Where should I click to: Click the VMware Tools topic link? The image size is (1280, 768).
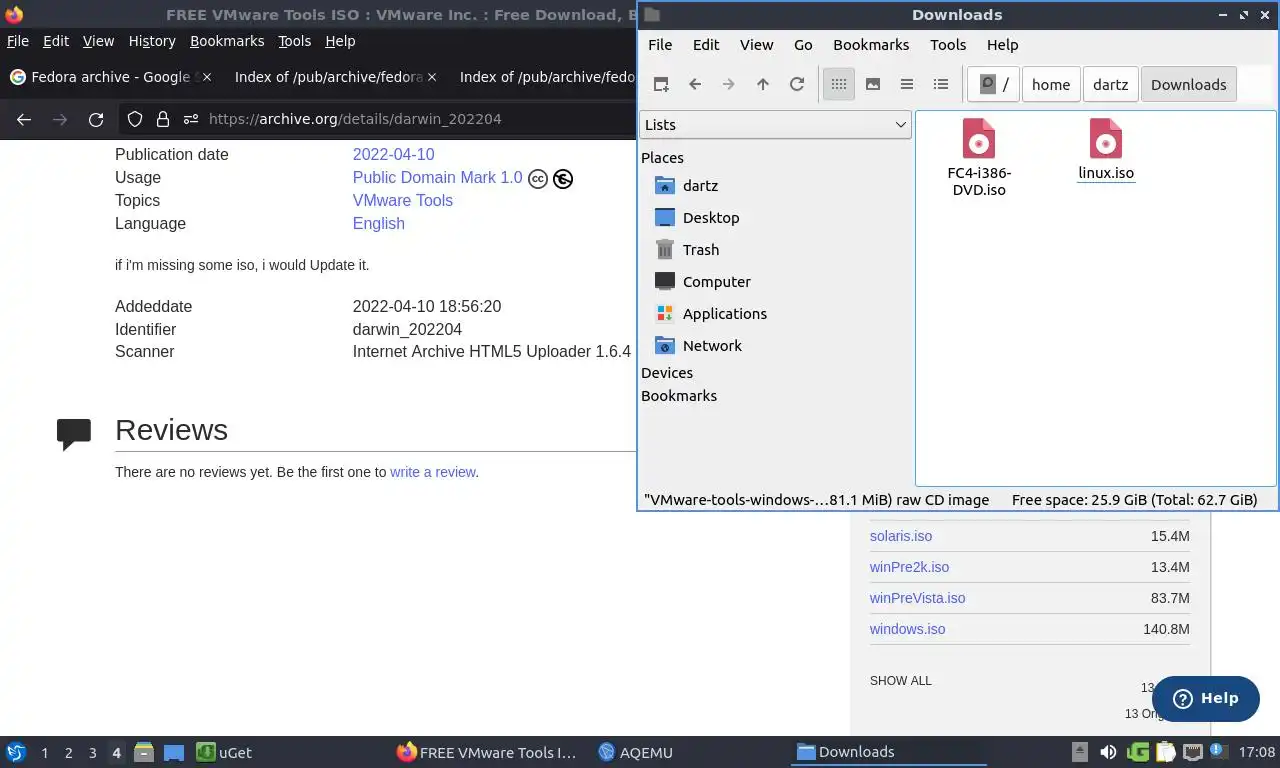[402, 200]
